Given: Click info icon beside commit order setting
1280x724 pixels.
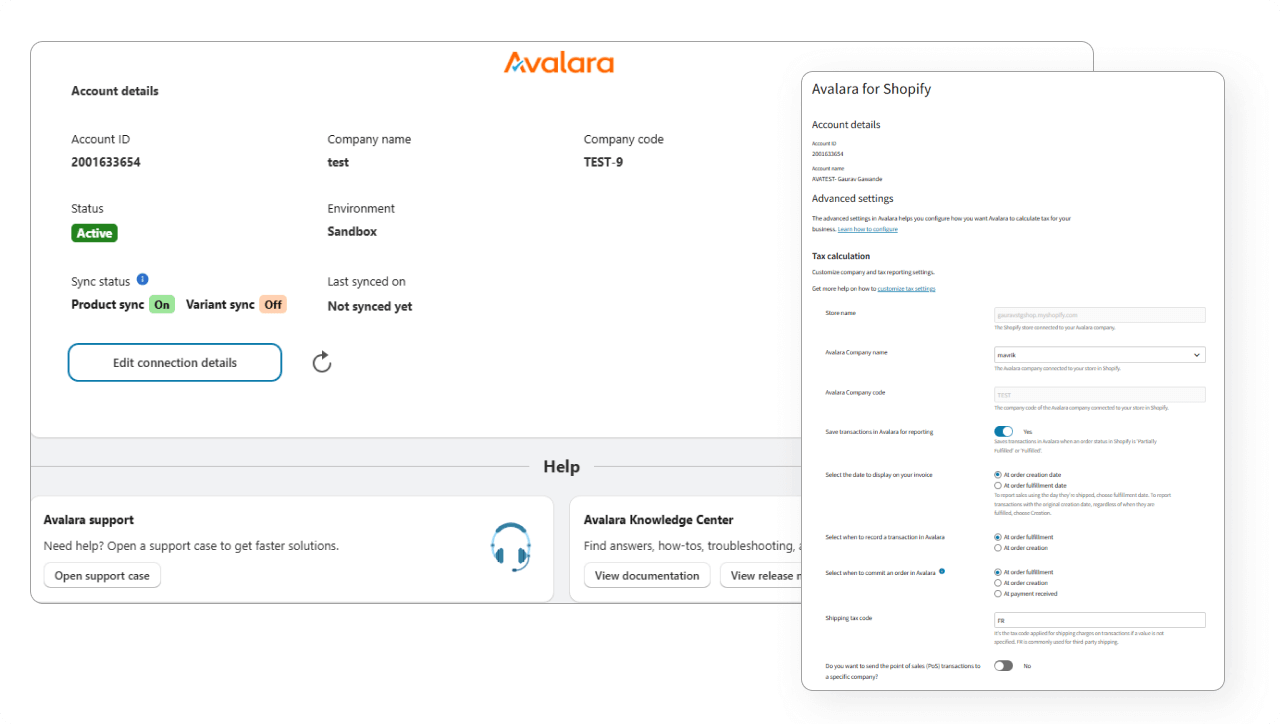Looking at the screenshot, I should (942, 572).
